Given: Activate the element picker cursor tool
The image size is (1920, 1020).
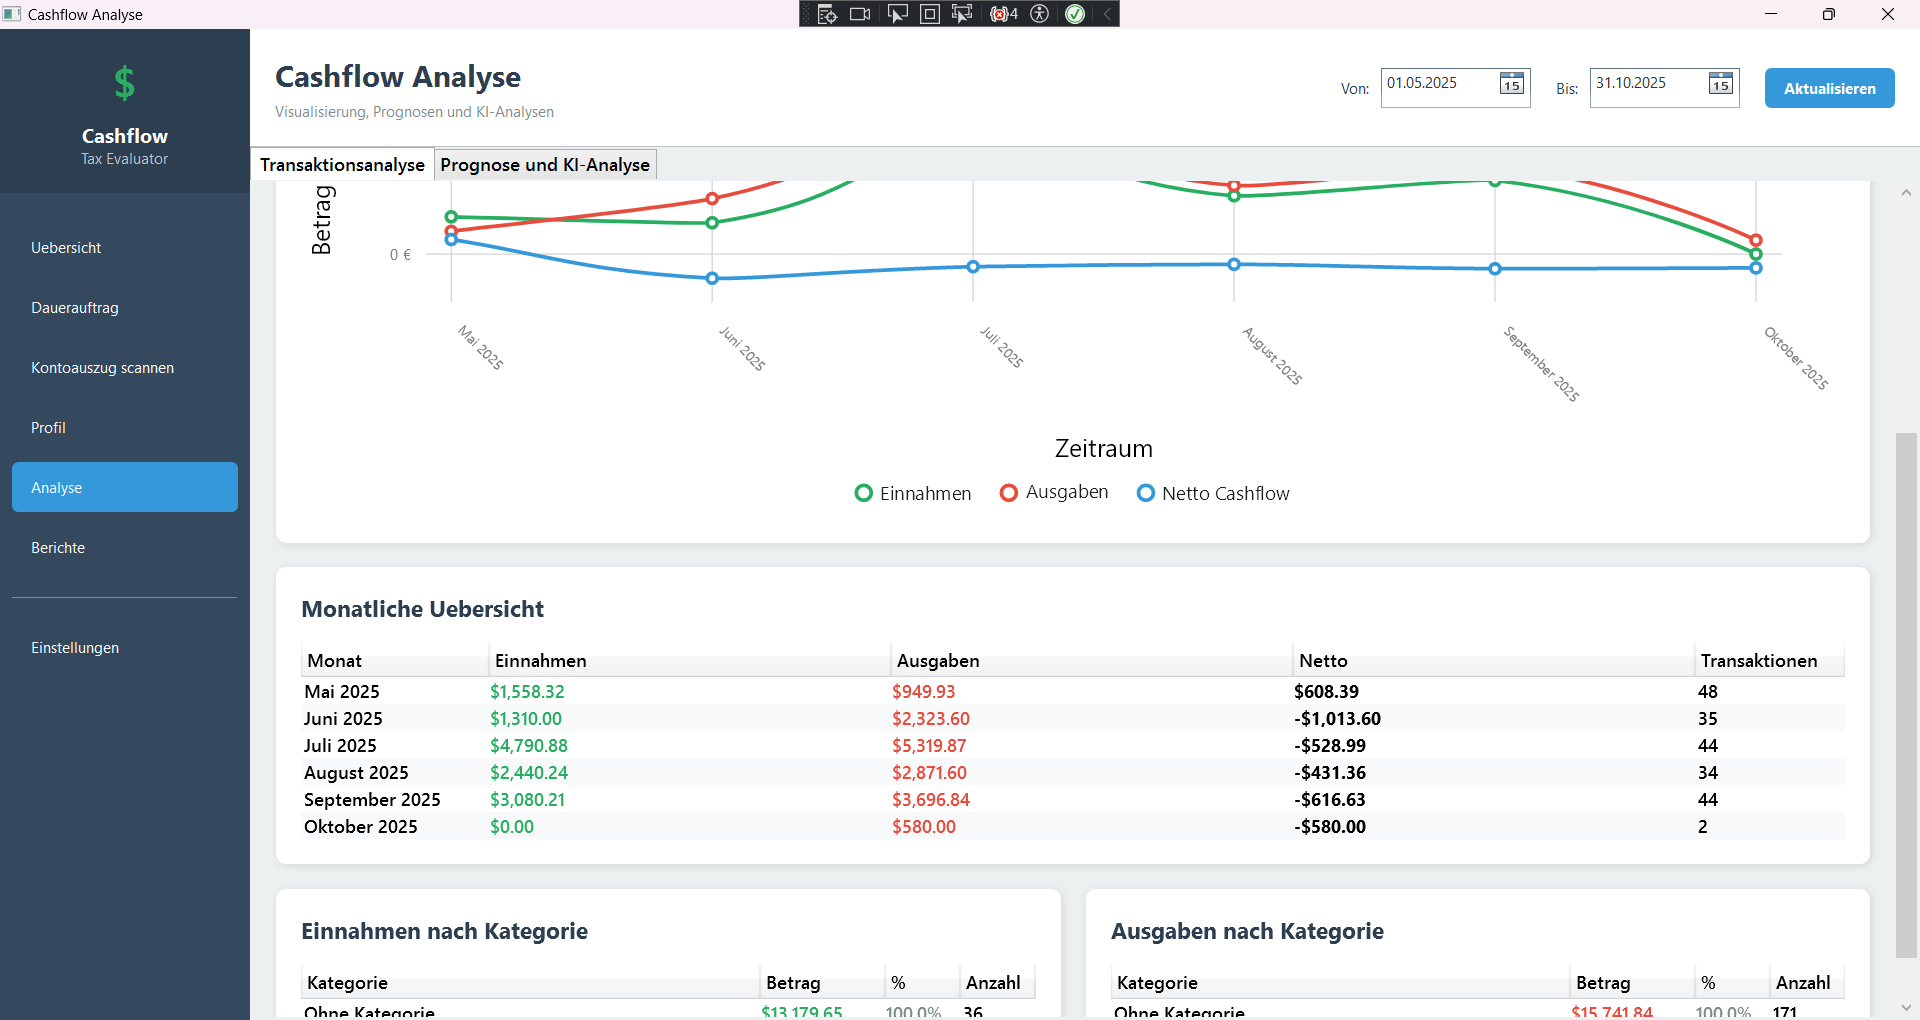Looking at the screenshot, I should point(897,14).
